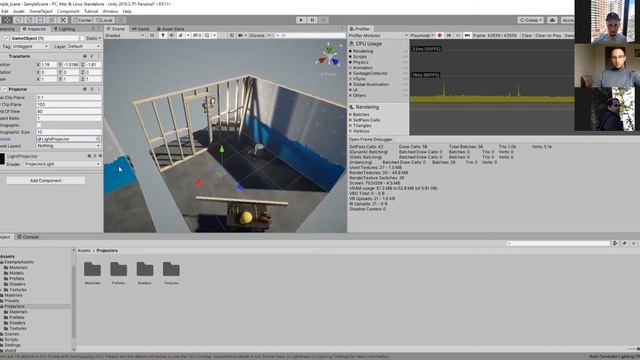
Task: Toggle Clear on Play in the Profiler
Action: tap(548, 36)
